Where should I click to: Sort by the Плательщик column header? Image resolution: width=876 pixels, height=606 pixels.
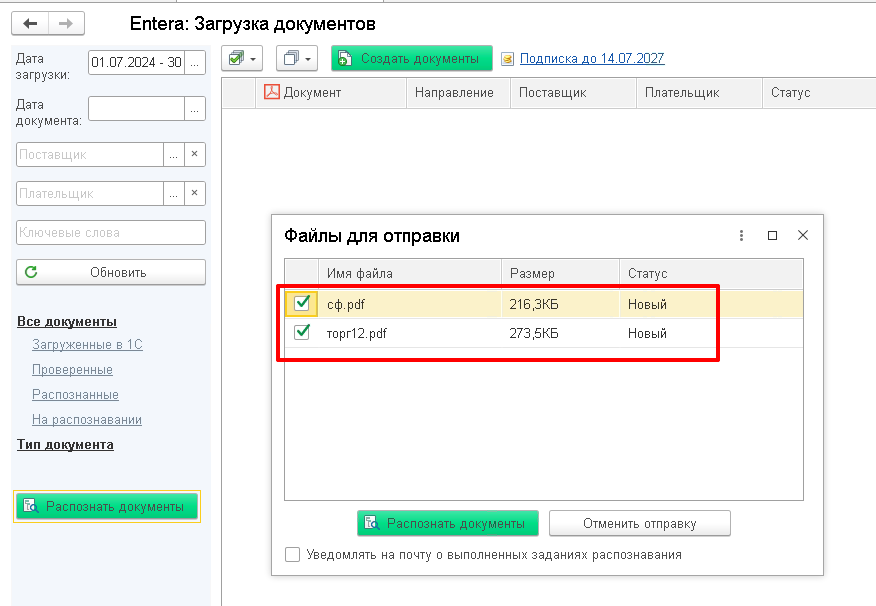699,93
